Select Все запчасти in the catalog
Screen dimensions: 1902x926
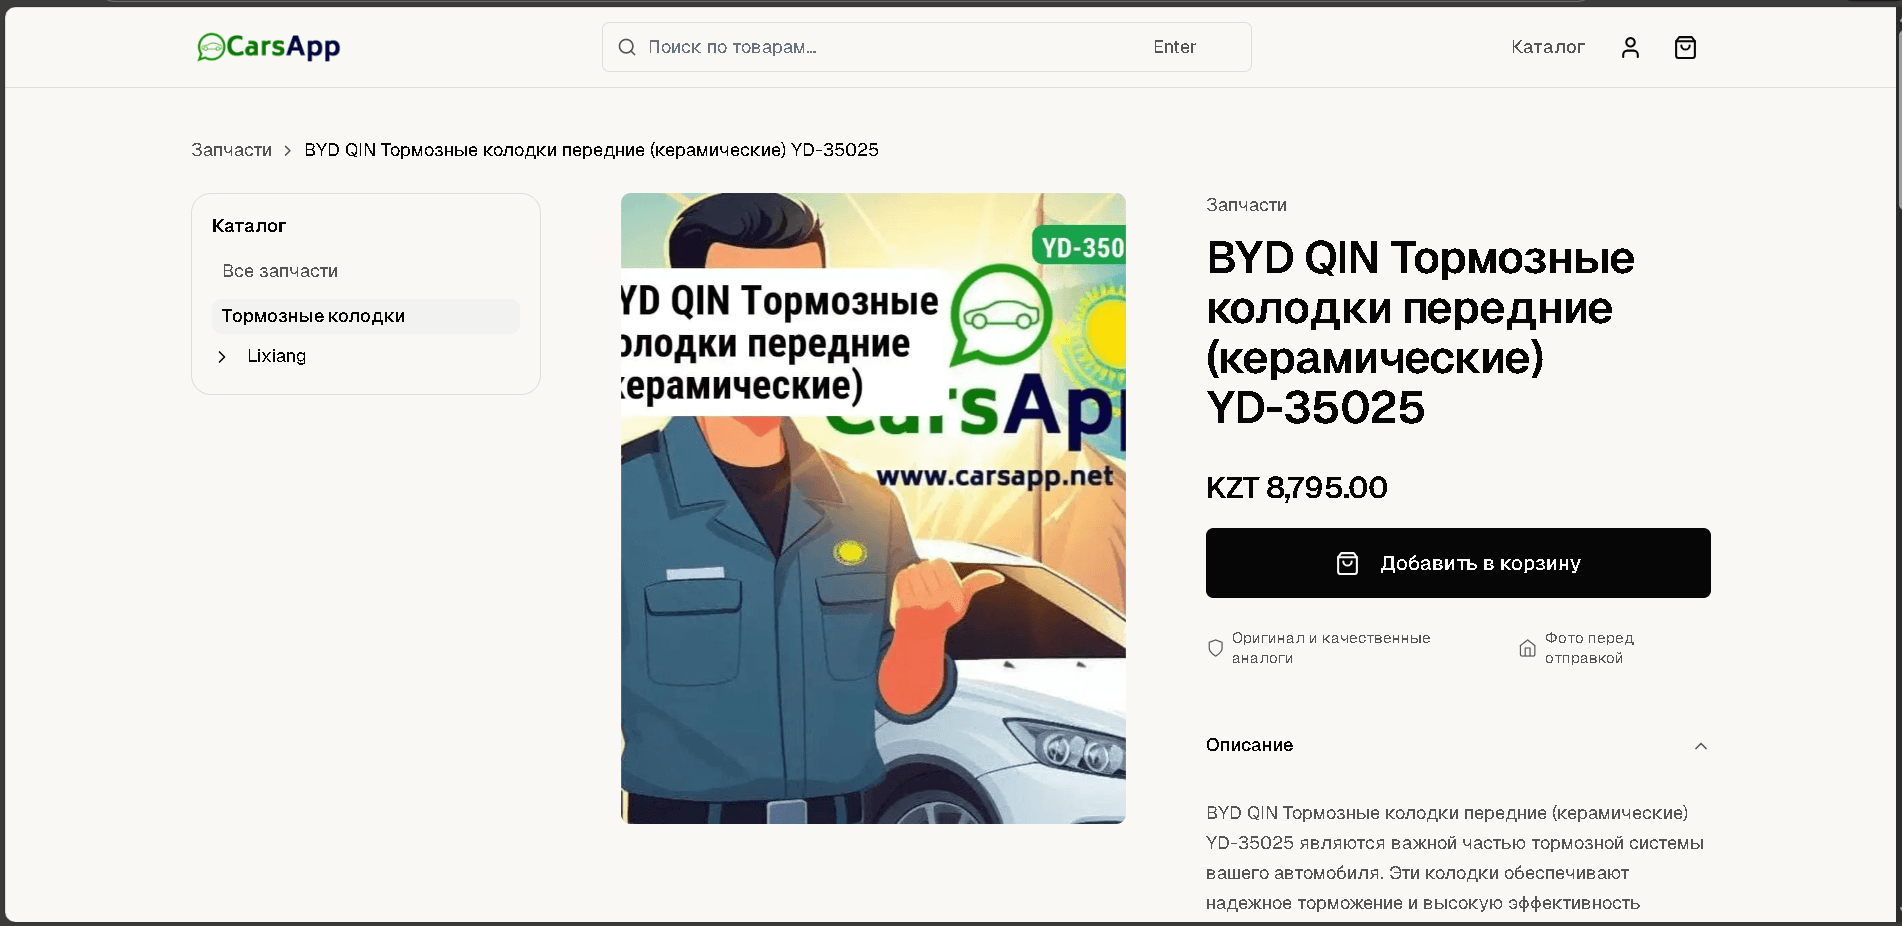pos(281,271)
